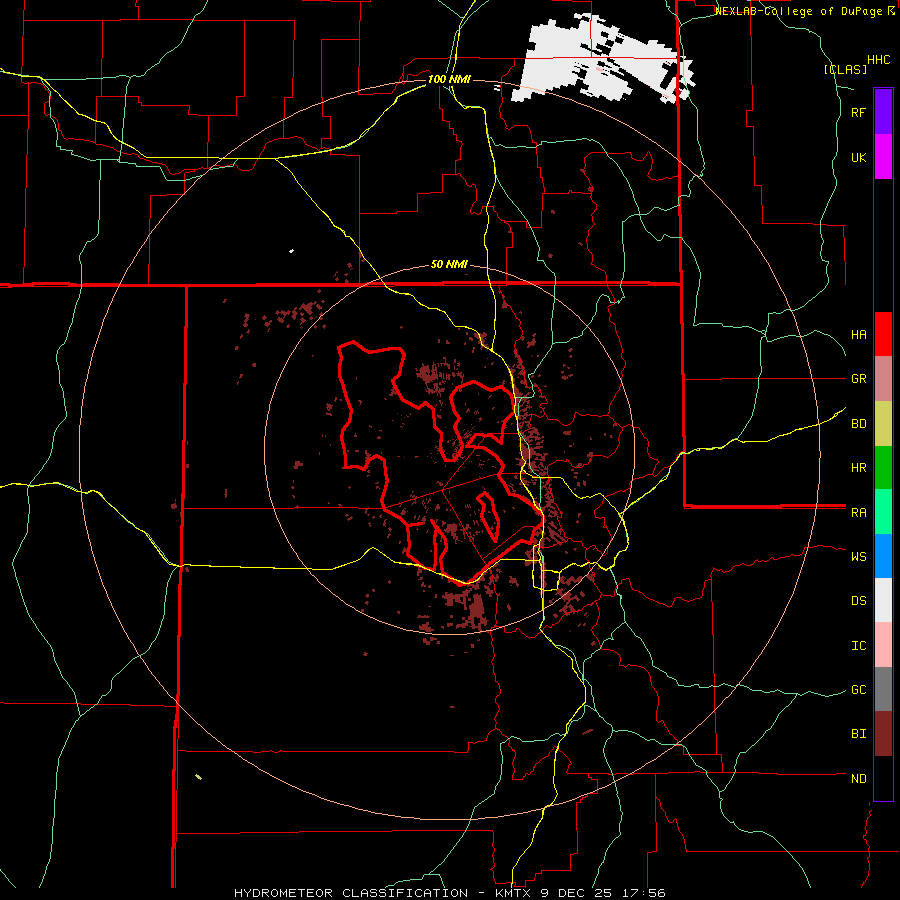Click the GC gray legend color block
Screen dimensions: 900x900
883,689
